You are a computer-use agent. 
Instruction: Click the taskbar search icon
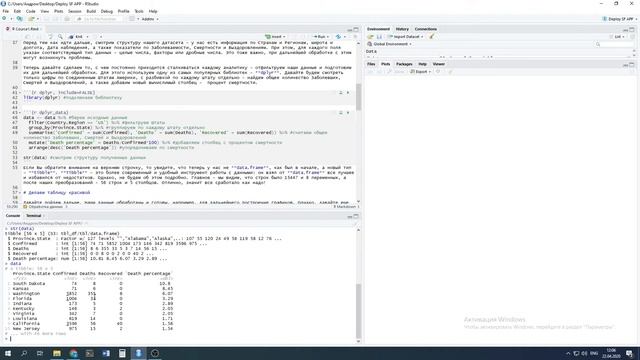[24, 353]
